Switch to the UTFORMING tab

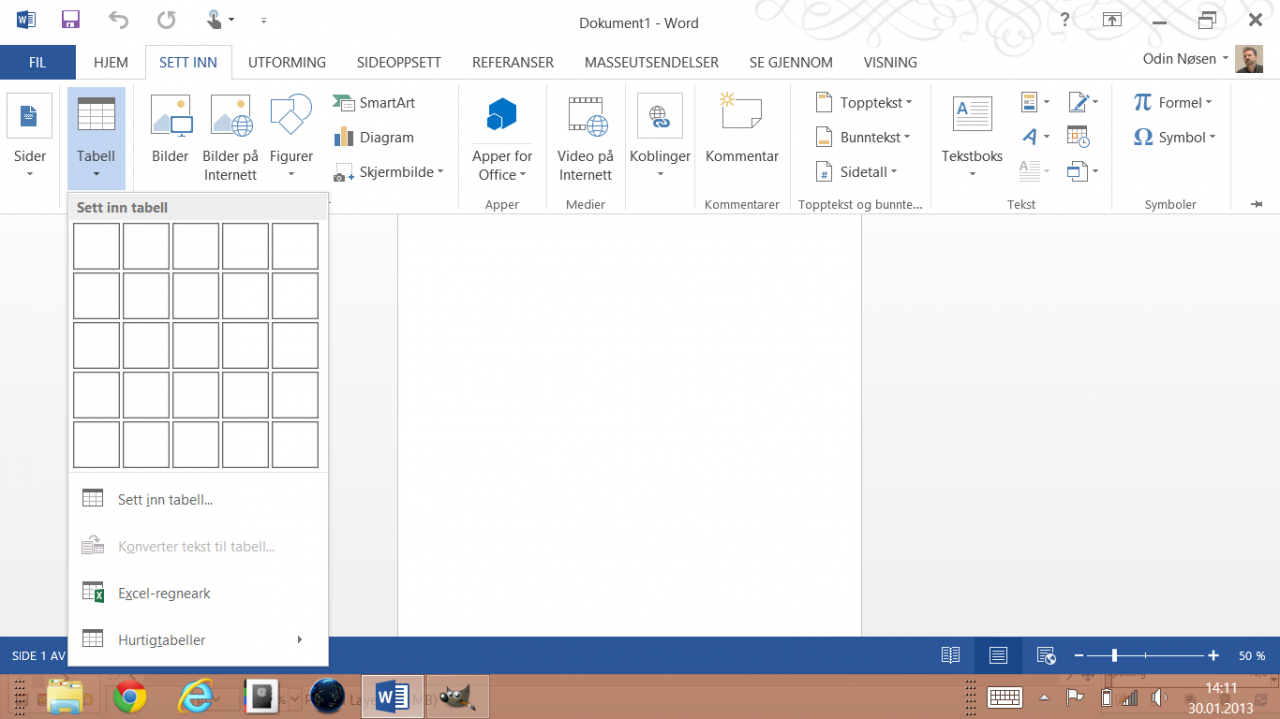pyautogui.click(x=287, y=62)
